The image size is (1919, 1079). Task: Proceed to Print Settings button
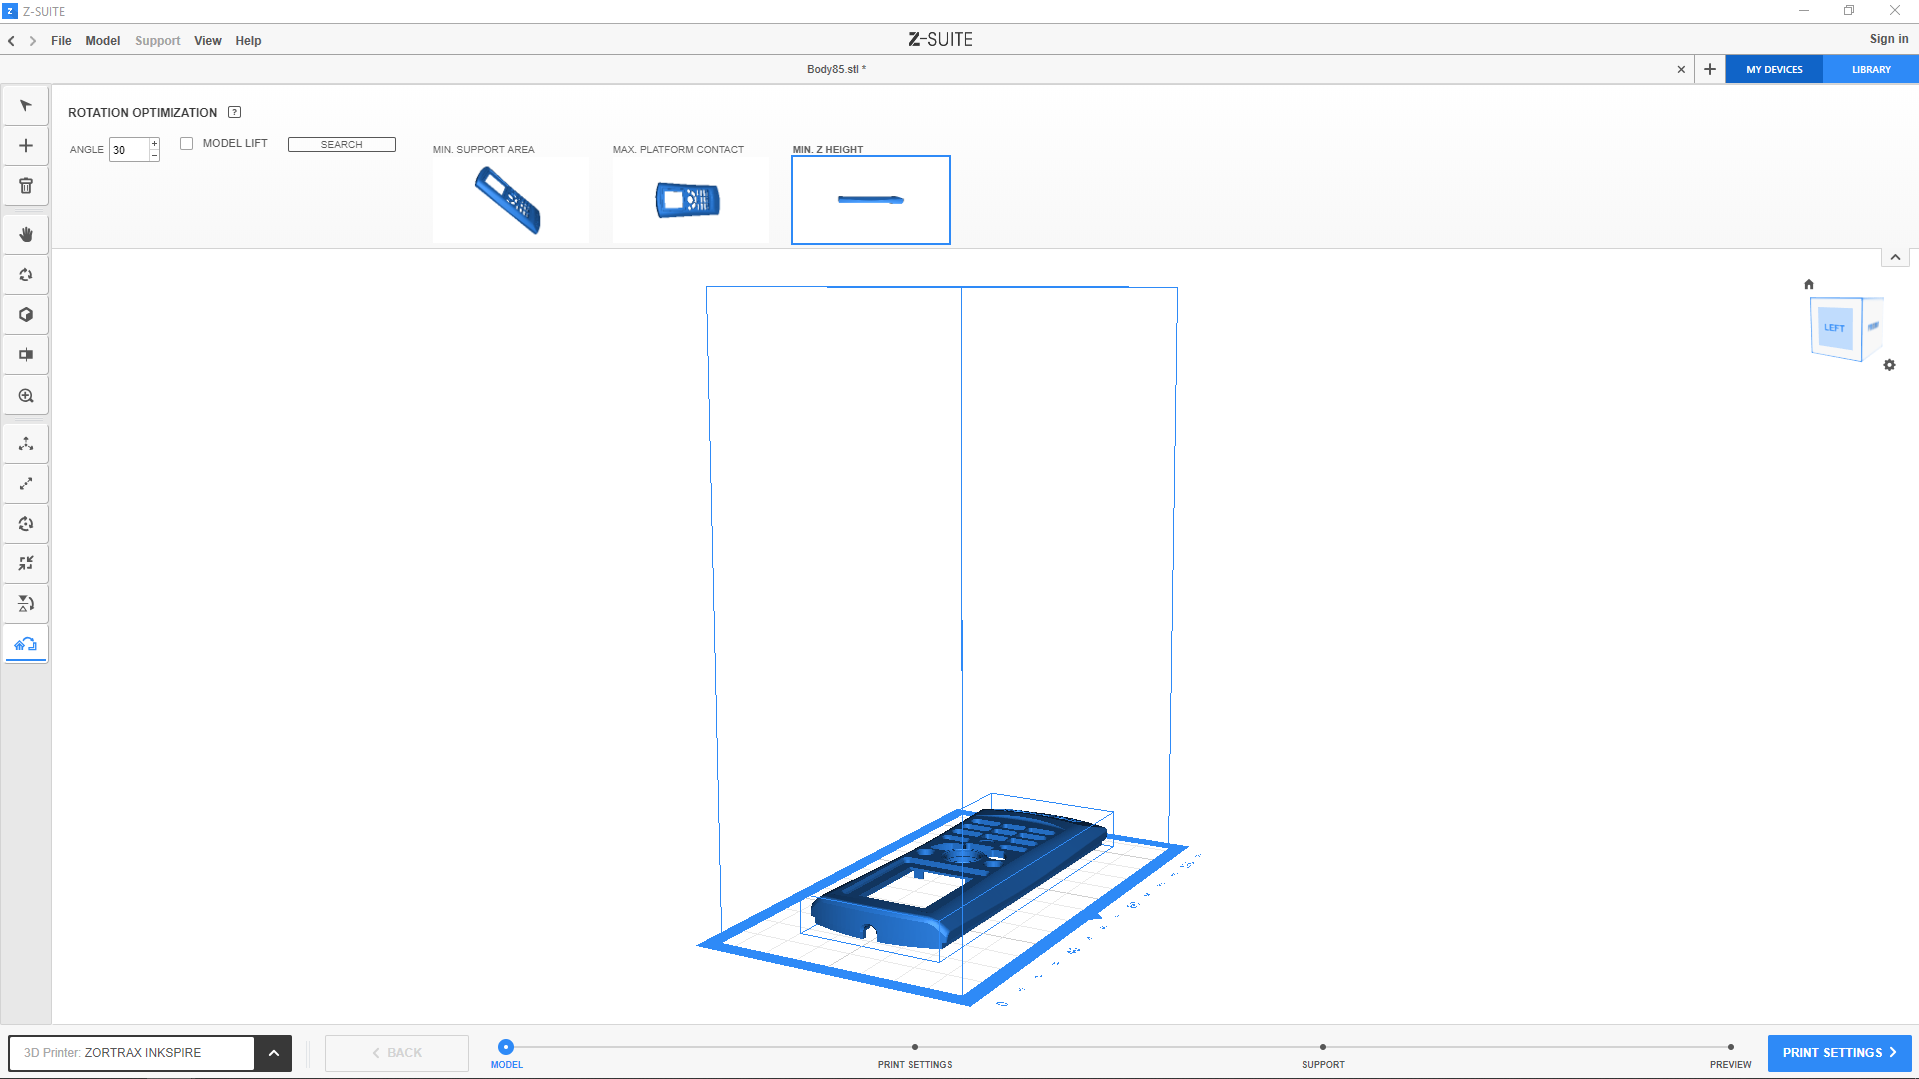tap(1839, 1053)
